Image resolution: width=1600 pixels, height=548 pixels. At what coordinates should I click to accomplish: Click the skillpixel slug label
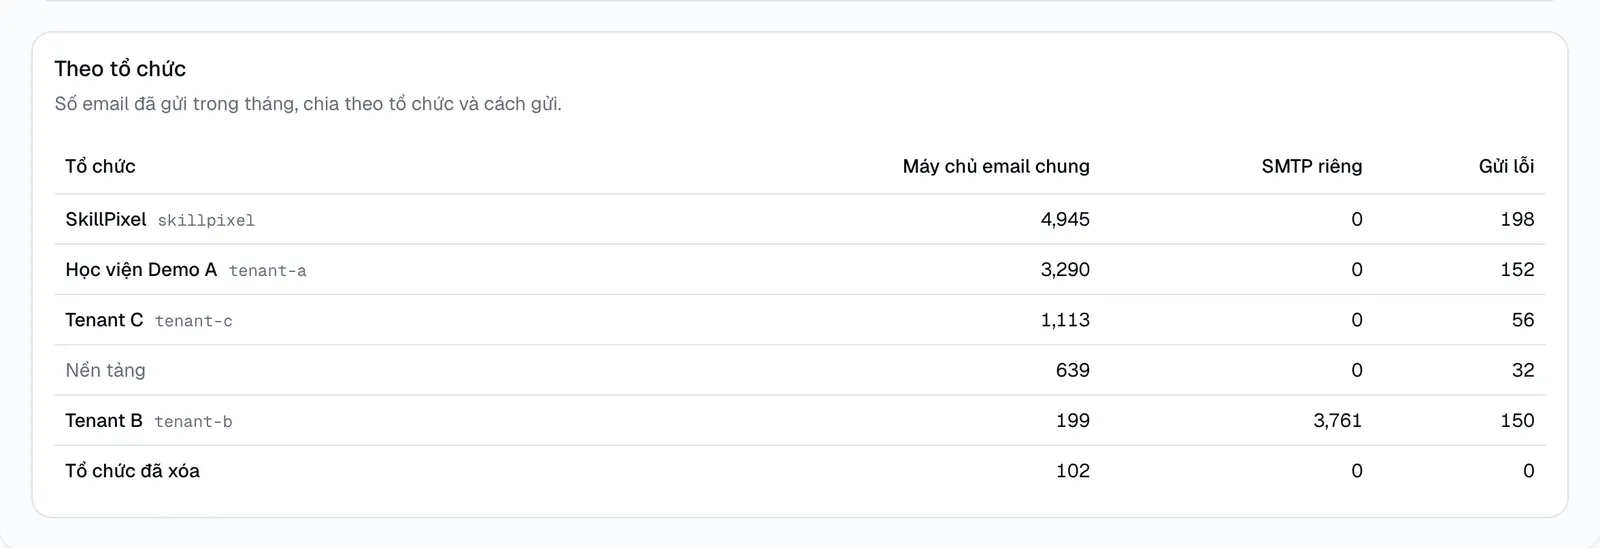206,221
